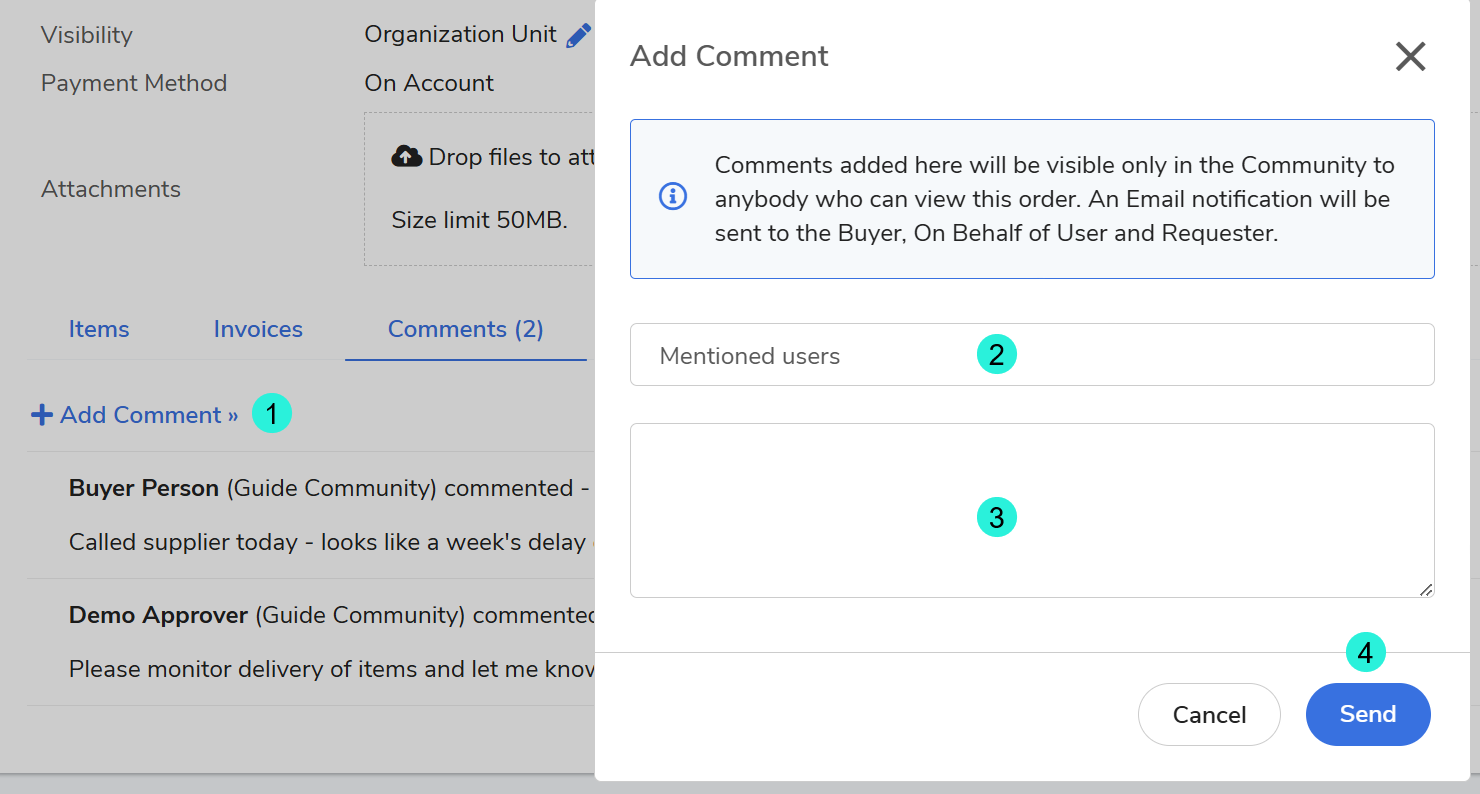Click the plus icon before Add Comment

42,415
